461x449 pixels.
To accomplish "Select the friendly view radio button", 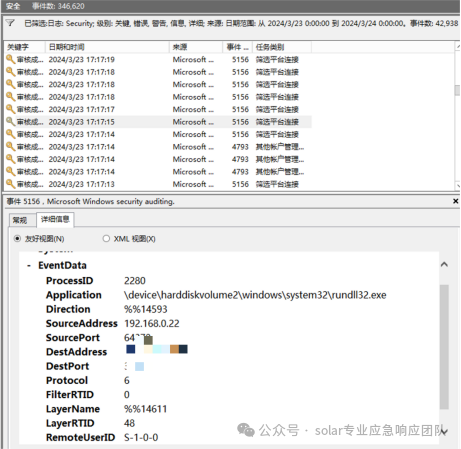I will (x=17, y=239).
